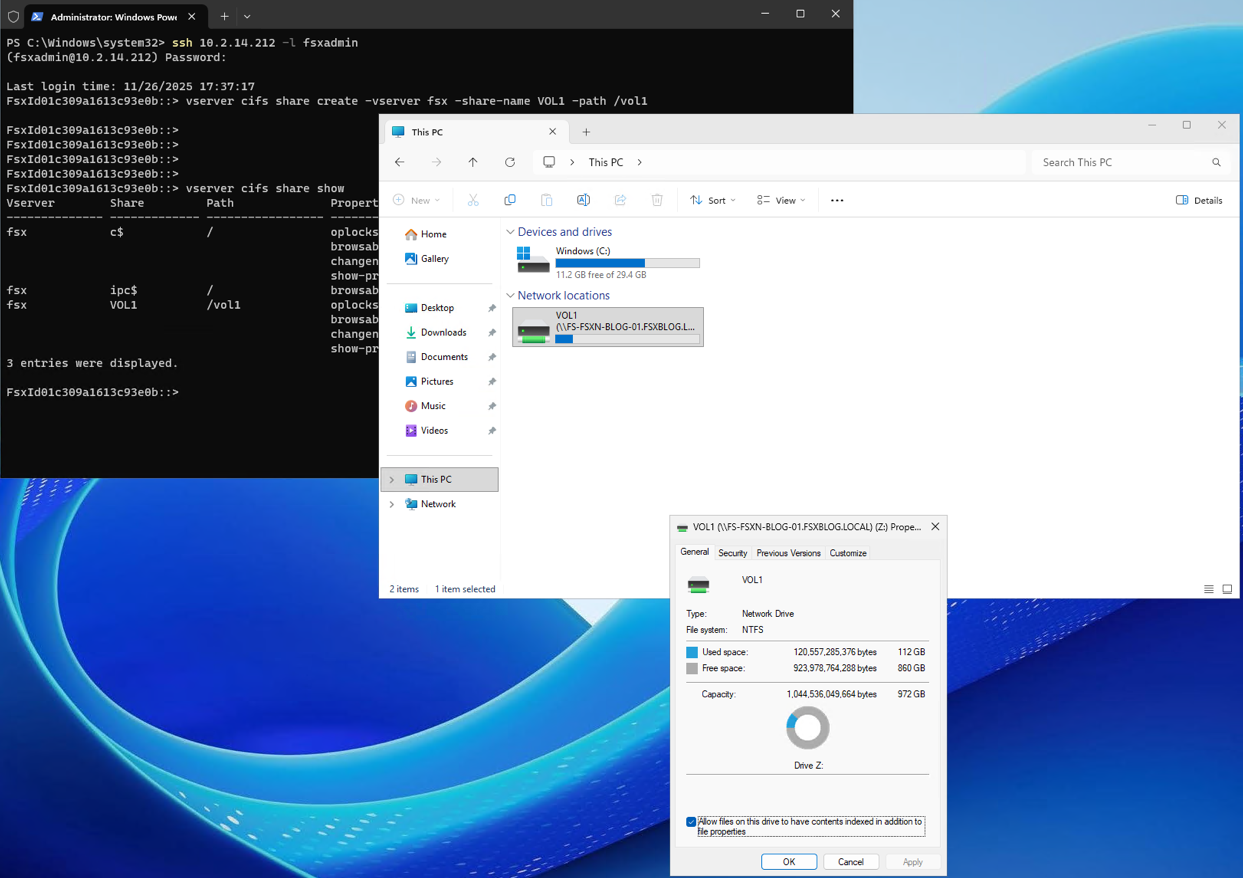Close the PowerShell tab
Screen dimensions: 1243x878
tap(192, 17)
